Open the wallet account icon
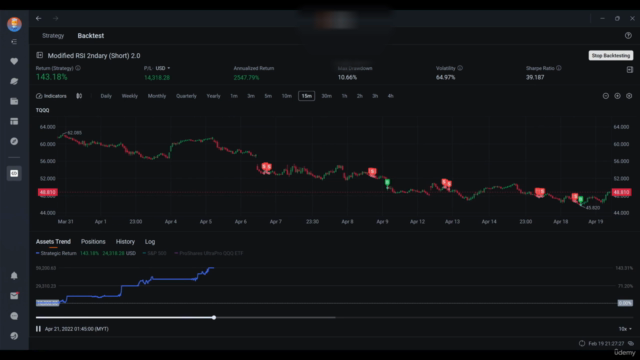The width and height of the screenshot is (640, 360). click(14, 101)
